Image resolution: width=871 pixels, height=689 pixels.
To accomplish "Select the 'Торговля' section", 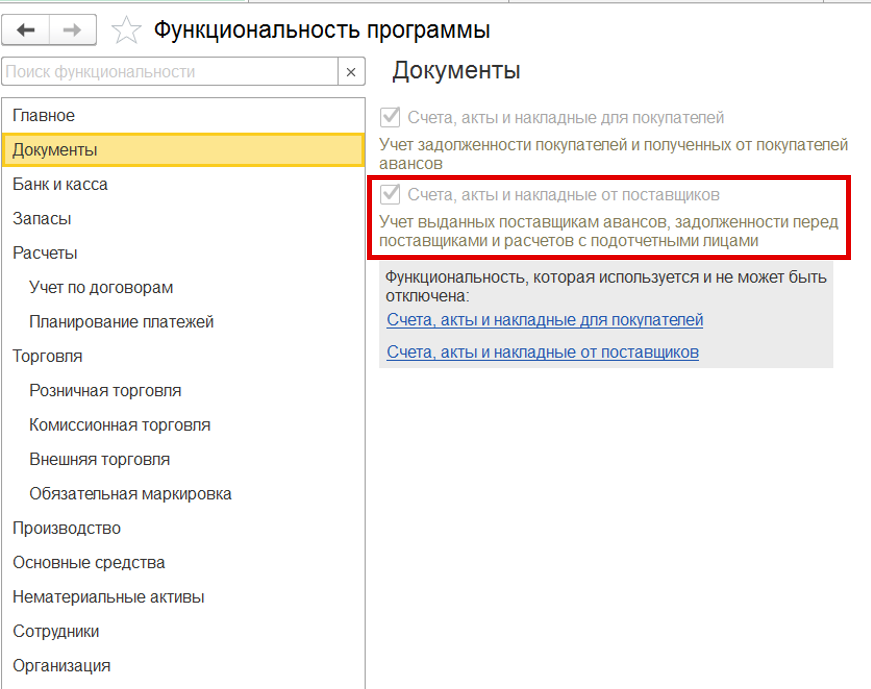I will tap(47, 356).
